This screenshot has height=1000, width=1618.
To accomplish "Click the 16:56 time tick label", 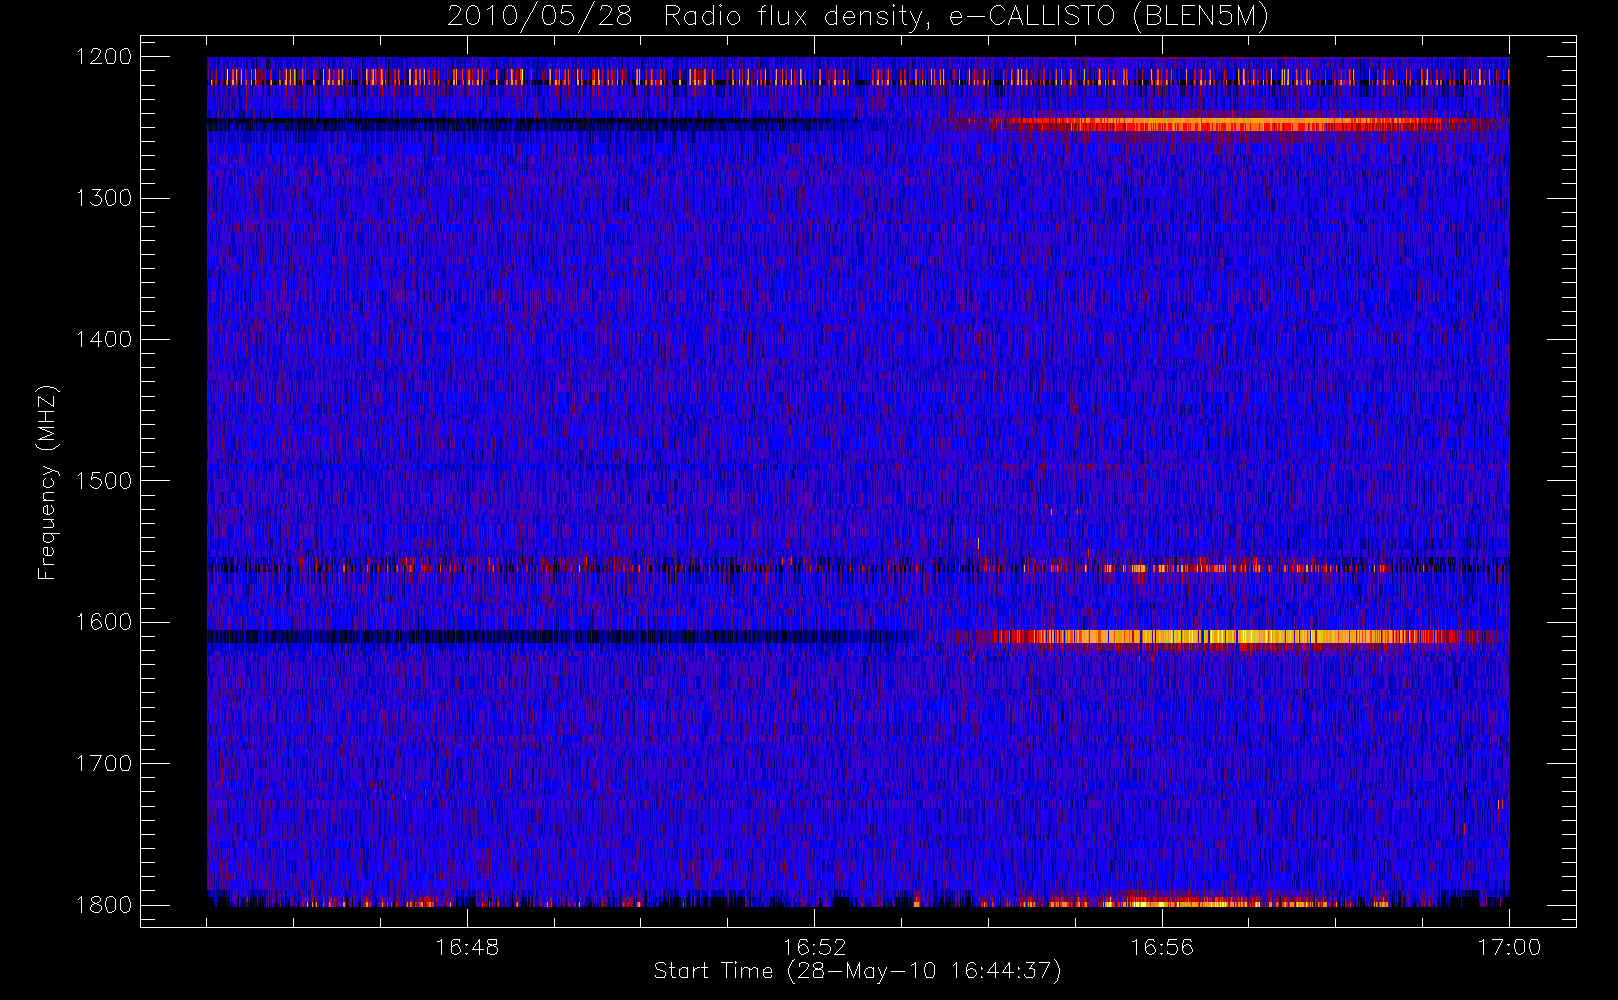I will [1162, 947].
